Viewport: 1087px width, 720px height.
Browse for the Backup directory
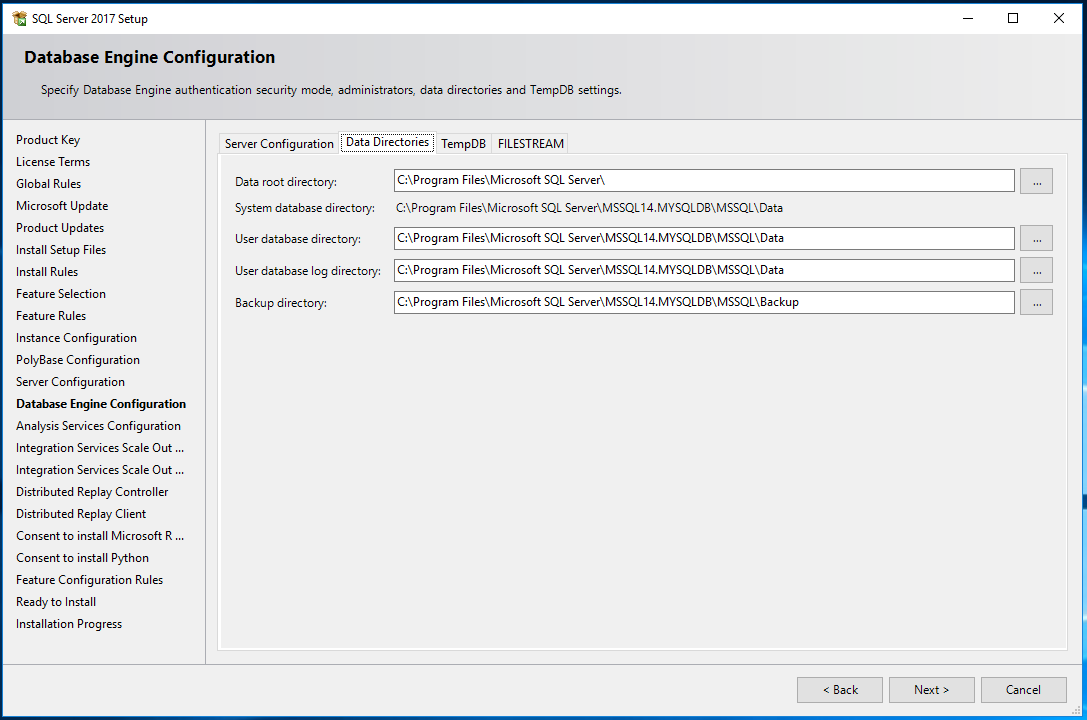tap(1036, 302)
